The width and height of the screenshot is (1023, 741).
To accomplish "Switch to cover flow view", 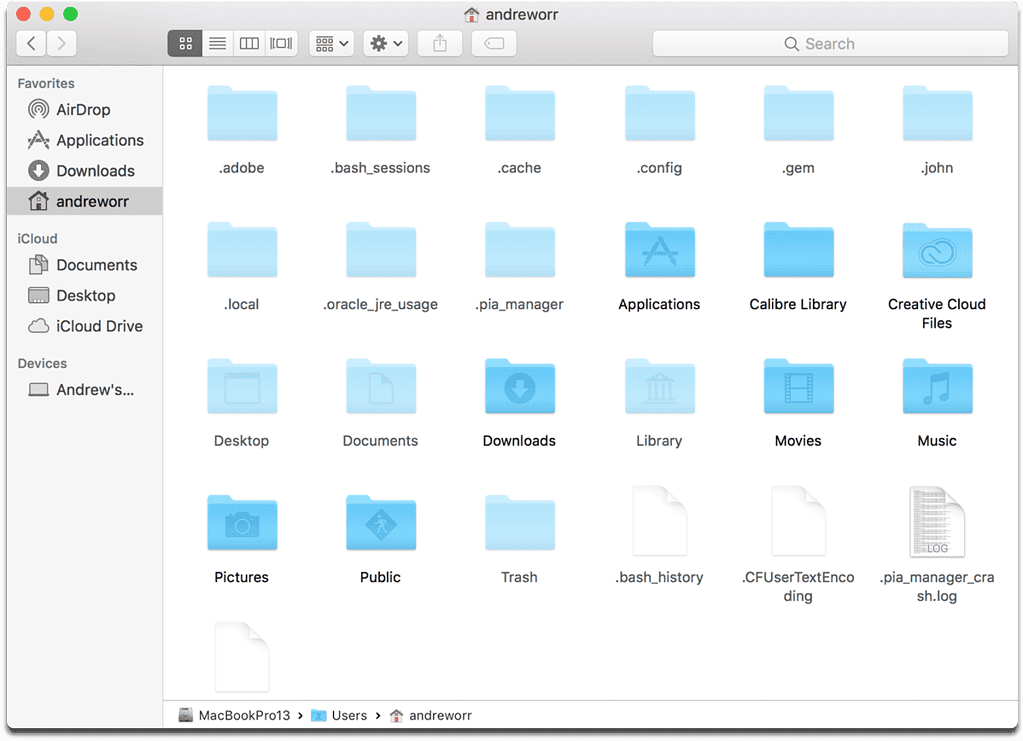I will click(281, 43).
